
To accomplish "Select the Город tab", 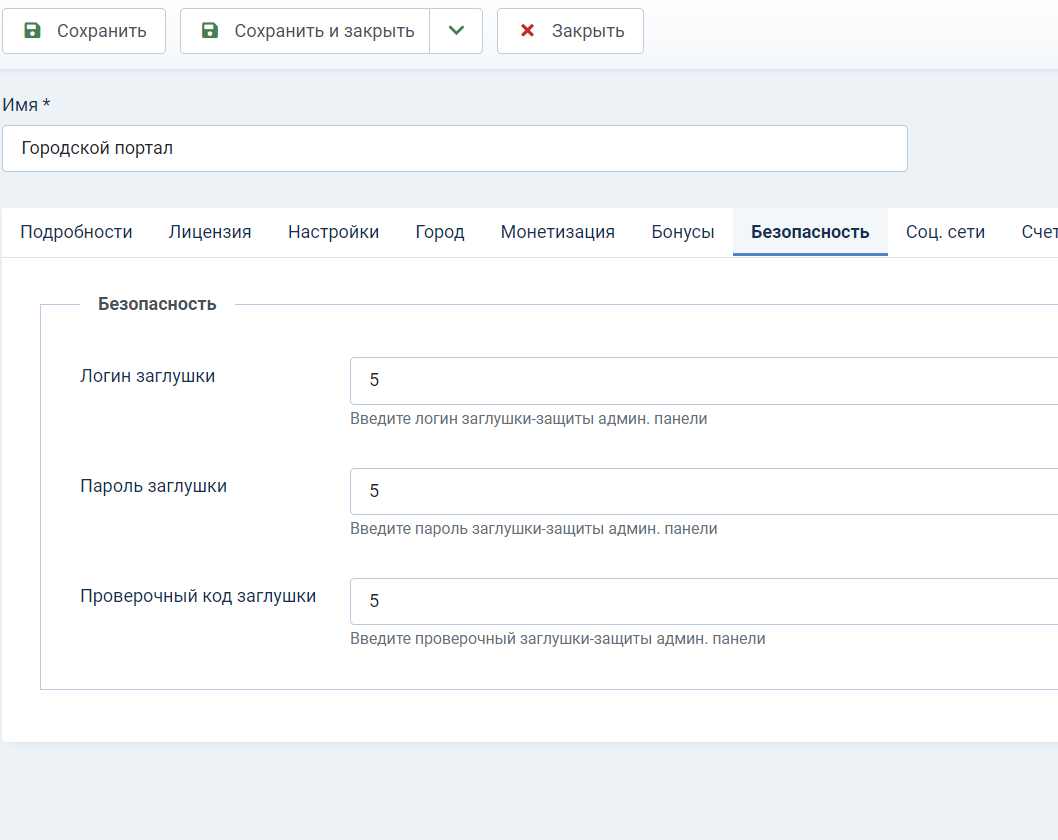I will (x=440, y=232).
